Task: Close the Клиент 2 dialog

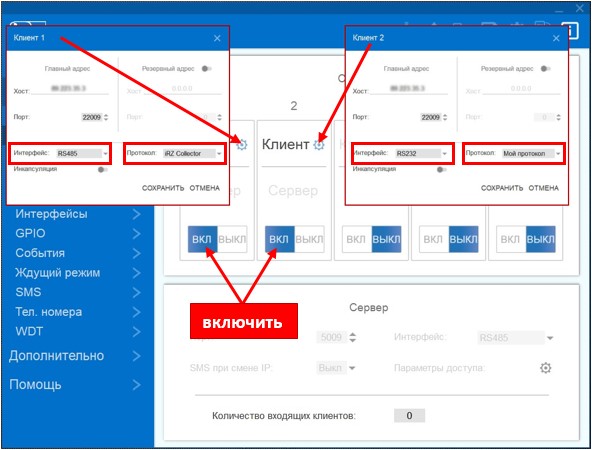Action: [556, 38]
